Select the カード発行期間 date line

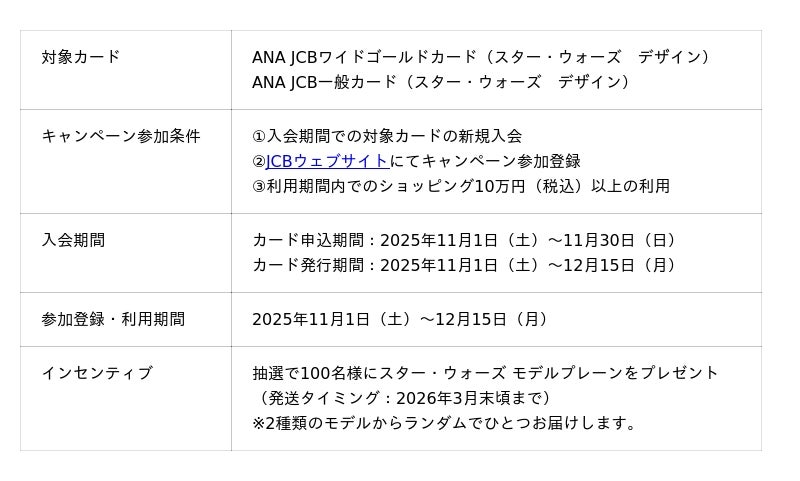(465, 265)
